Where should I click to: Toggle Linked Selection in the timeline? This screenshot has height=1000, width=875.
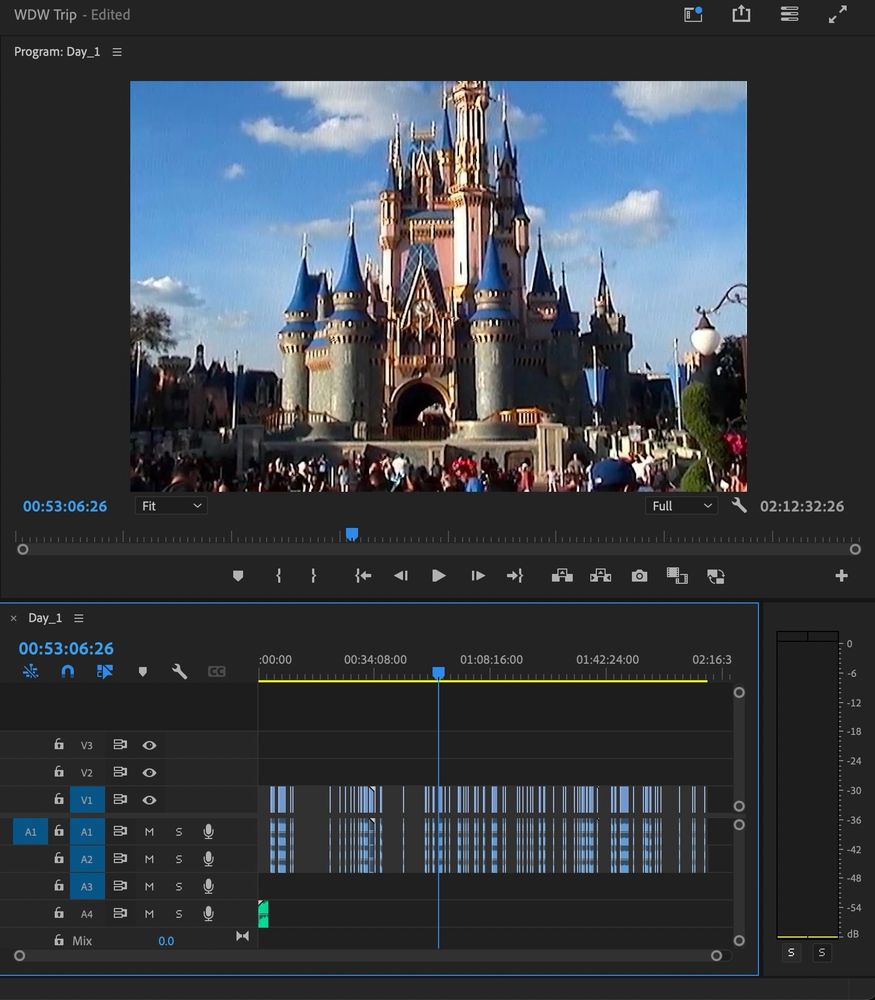coord(105,671)
